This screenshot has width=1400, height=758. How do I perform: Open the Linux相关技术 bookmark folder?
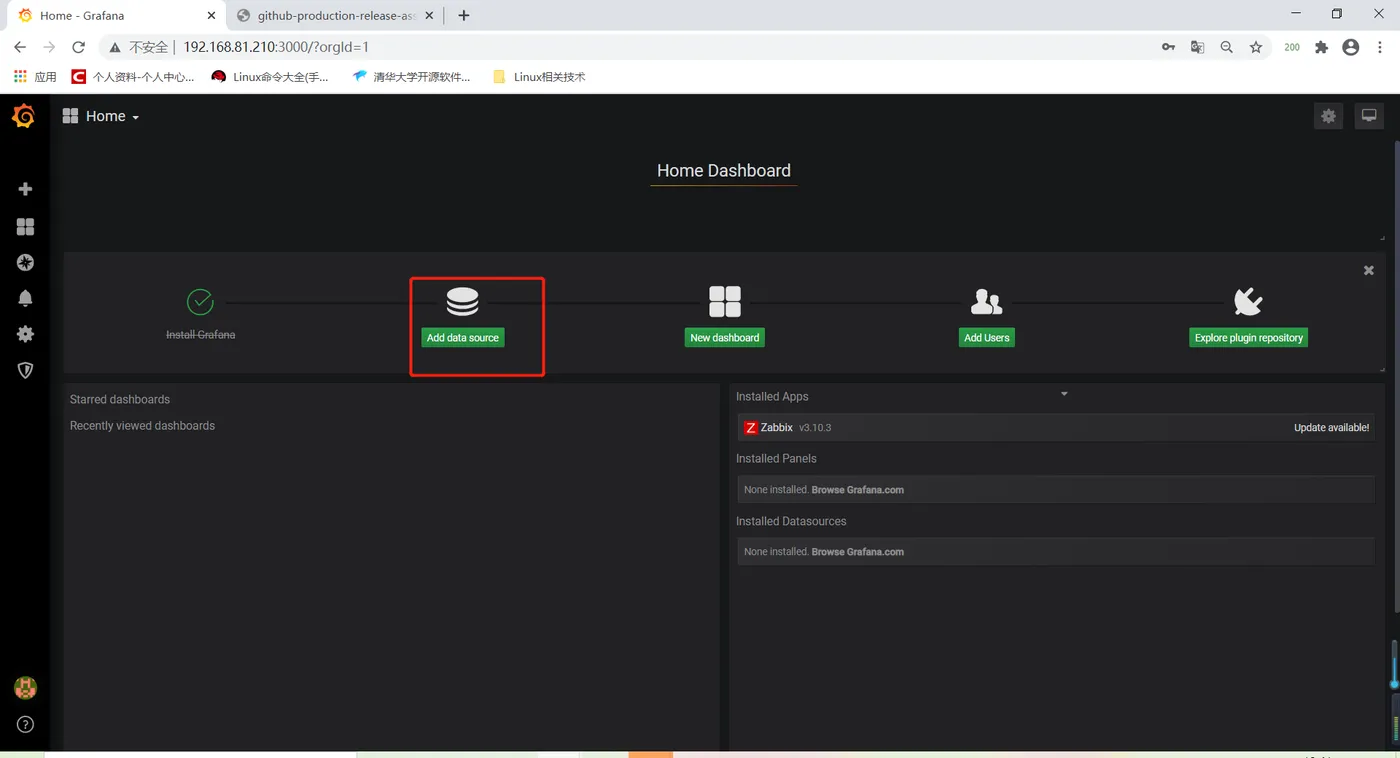pyautogui.click(x=539, y=77)
